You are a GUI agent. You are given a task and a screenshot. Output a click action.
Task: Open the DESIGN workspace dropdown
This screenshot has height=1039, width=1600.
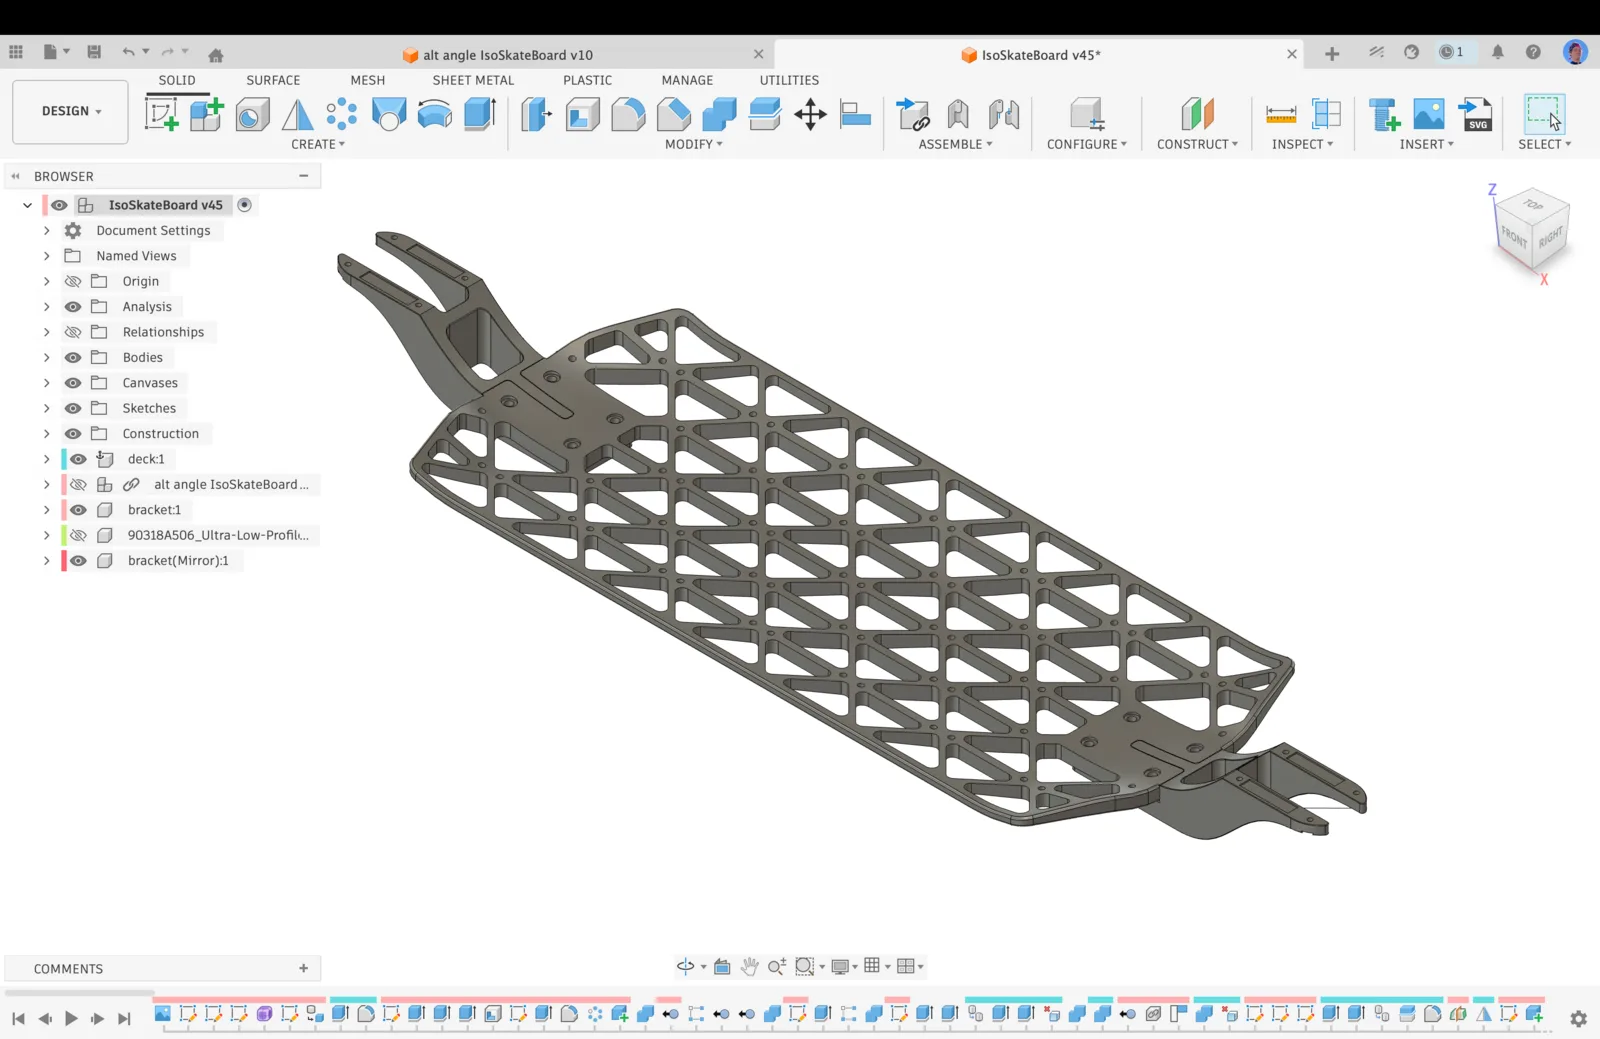pyautogui.click(x=71, y=111)
